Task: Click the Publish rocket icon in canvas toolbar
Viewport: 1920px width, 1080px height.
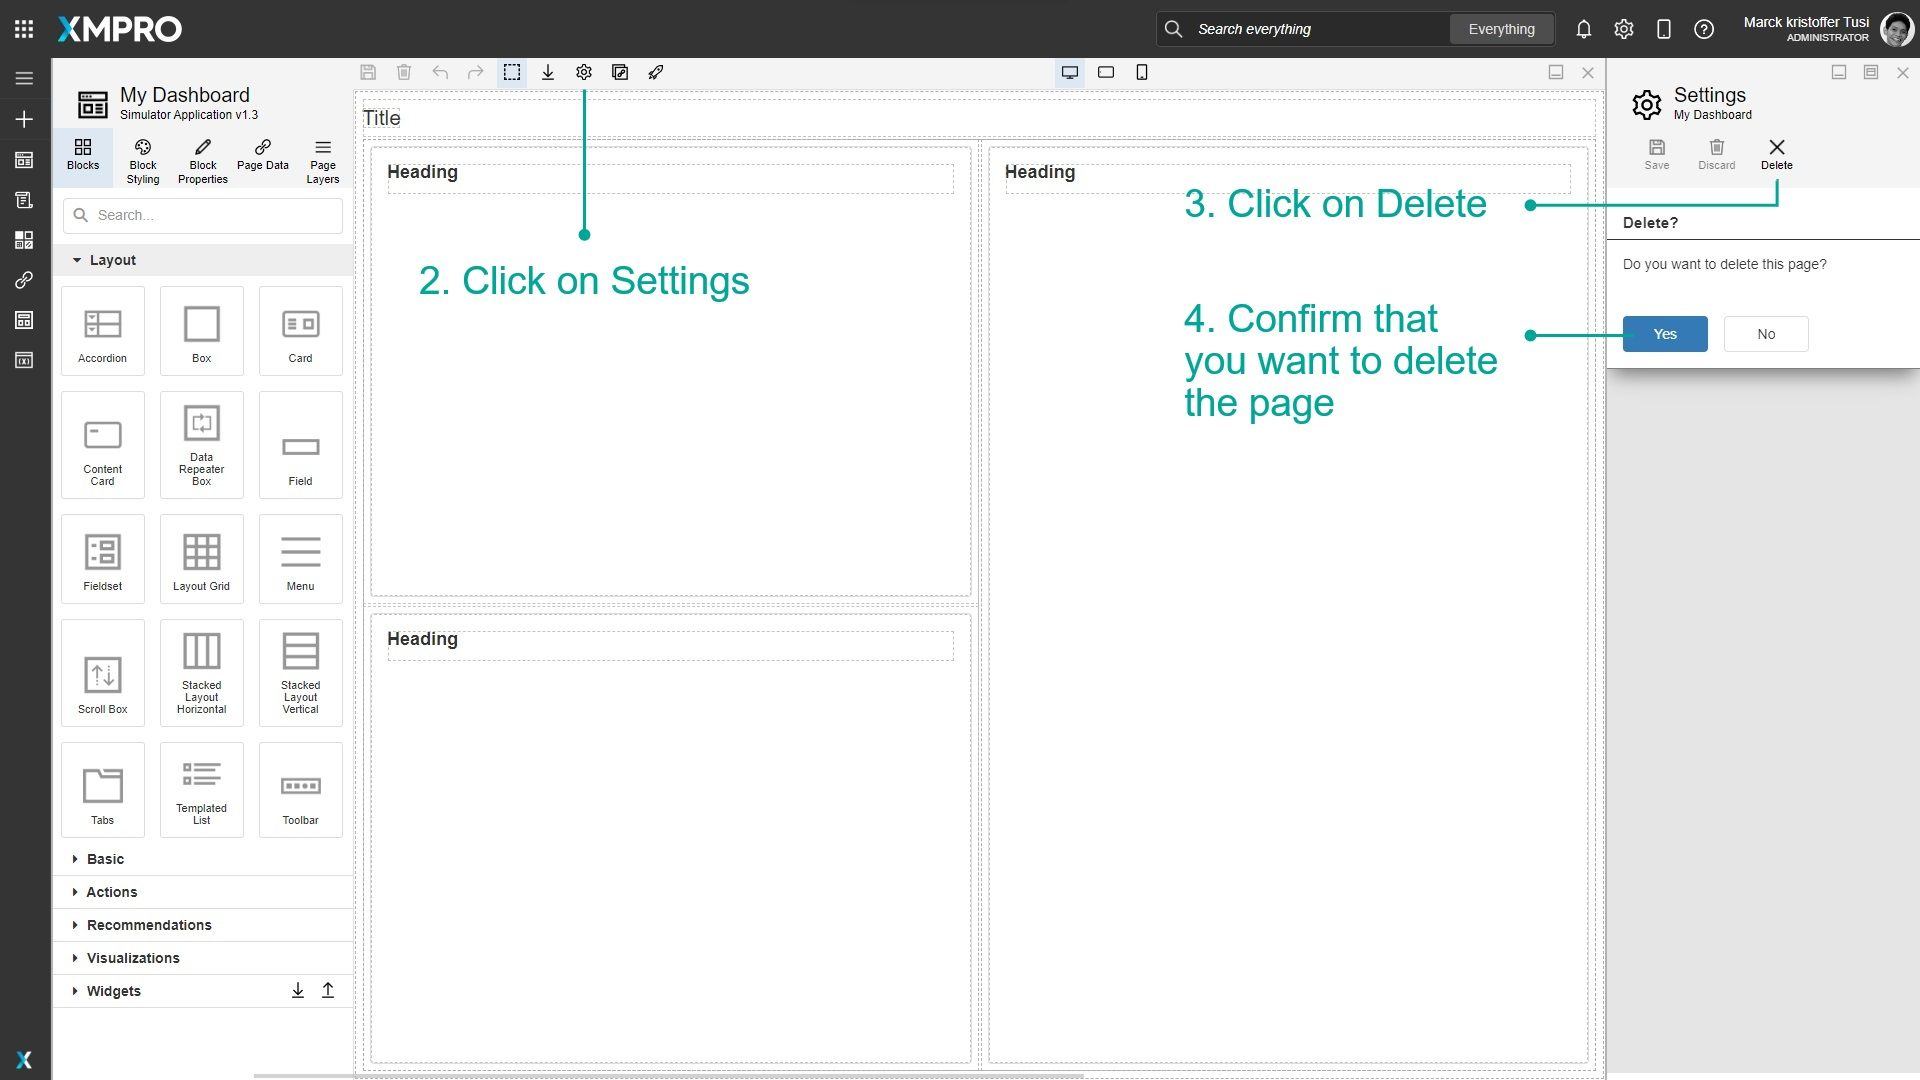Action: pyautogui.click(x=656, y=72)
